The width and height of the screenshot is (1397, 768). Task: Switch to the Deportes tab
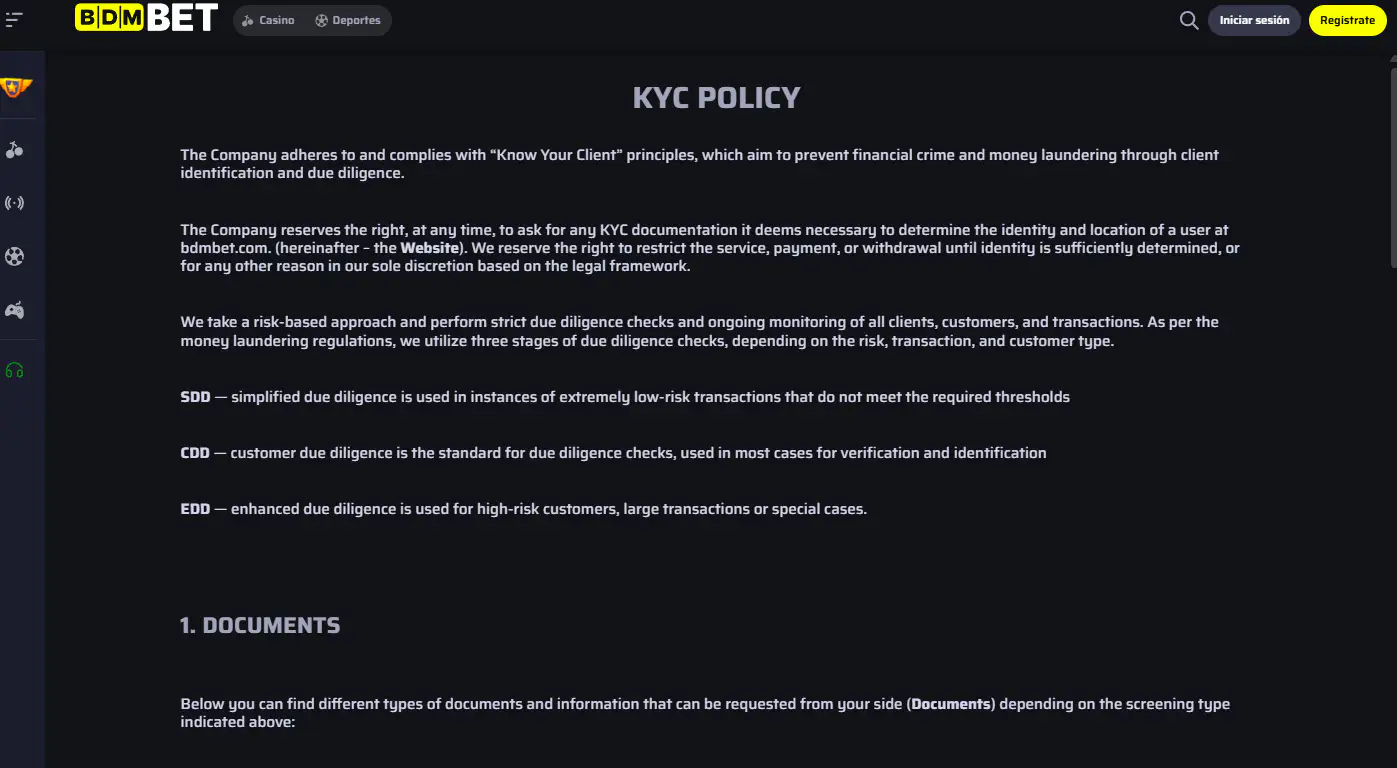pyautogui.click(x=348, y=20)
